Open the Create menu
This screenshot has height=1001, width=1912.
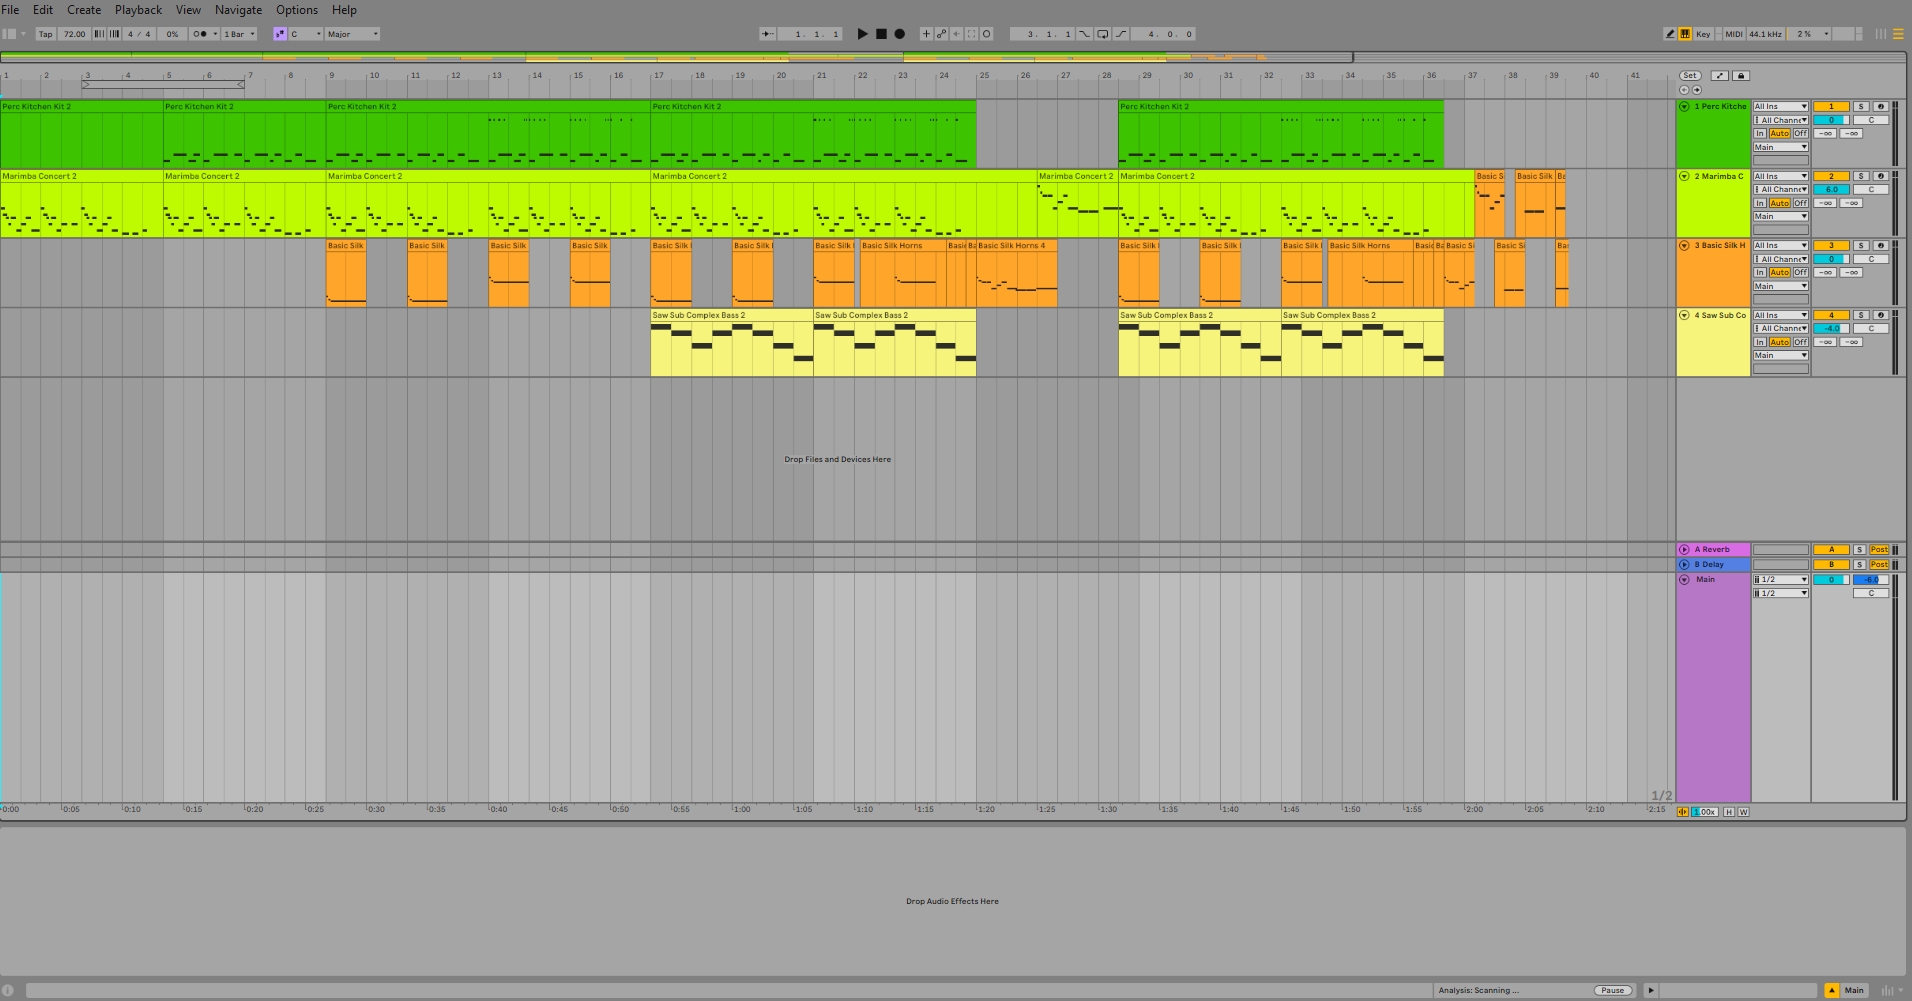[x=84, y=10]
